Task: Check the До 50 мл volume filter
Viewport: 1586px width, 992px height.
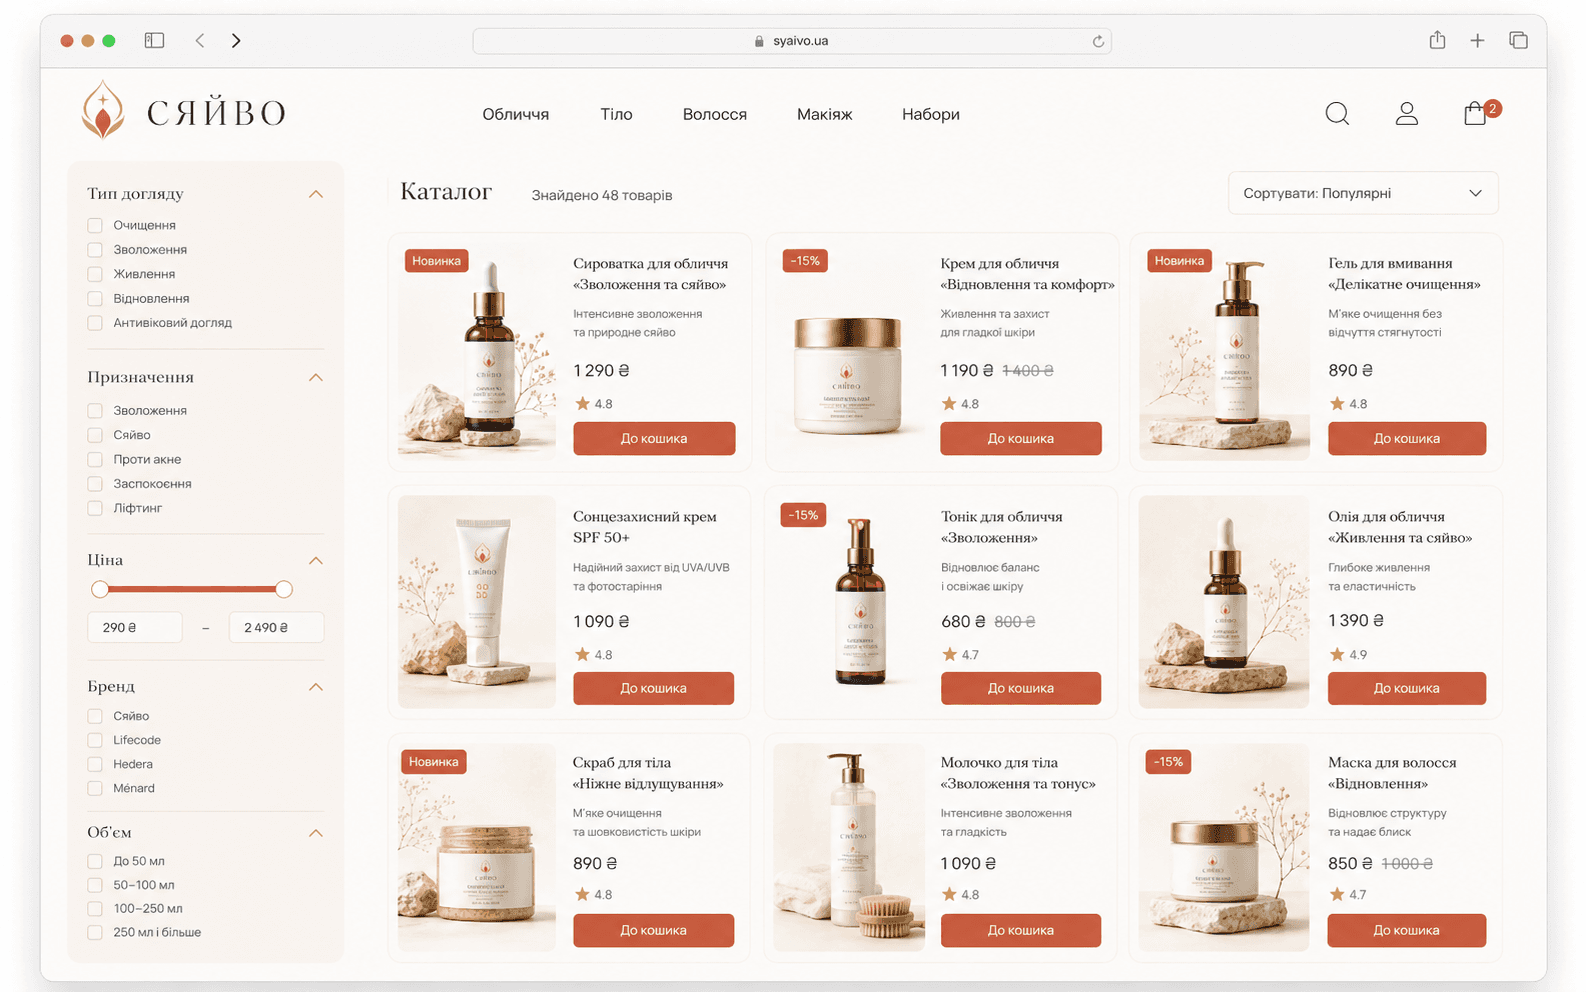Action: click(x=95, y=861)
